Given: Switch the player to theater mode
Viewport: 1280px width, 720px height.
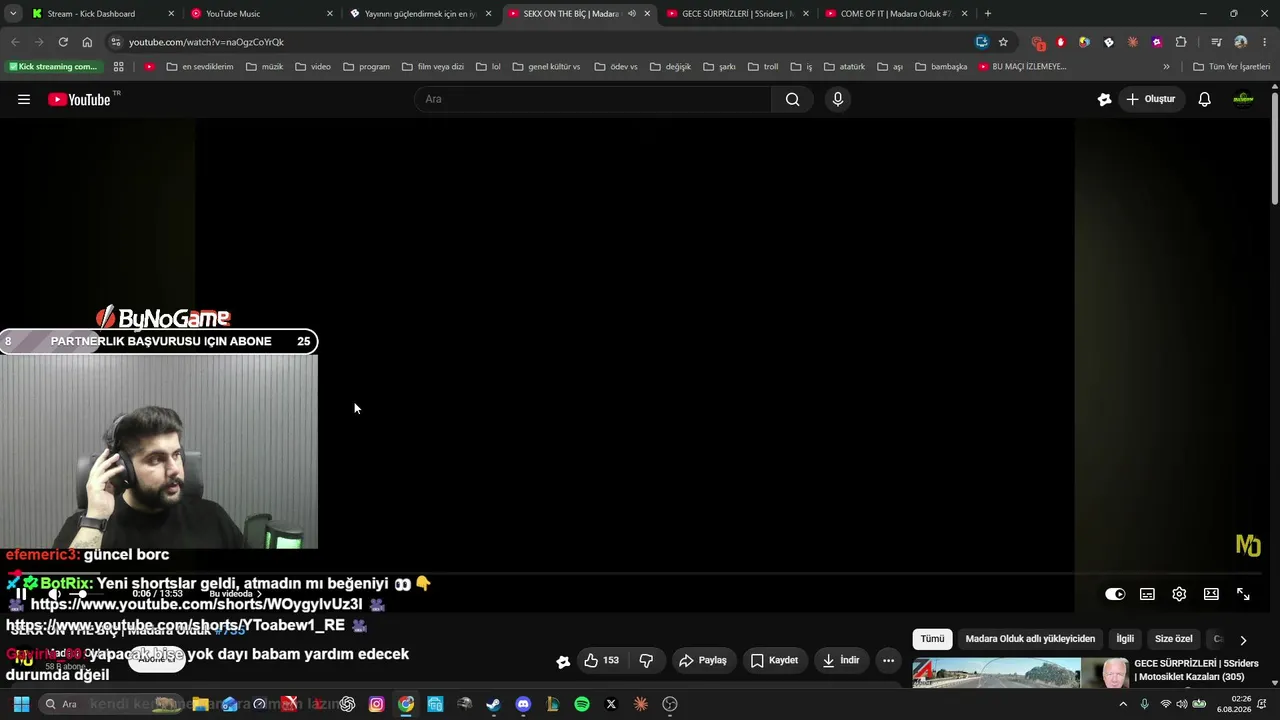Looking at the screenshot, I should [1211, 594].
